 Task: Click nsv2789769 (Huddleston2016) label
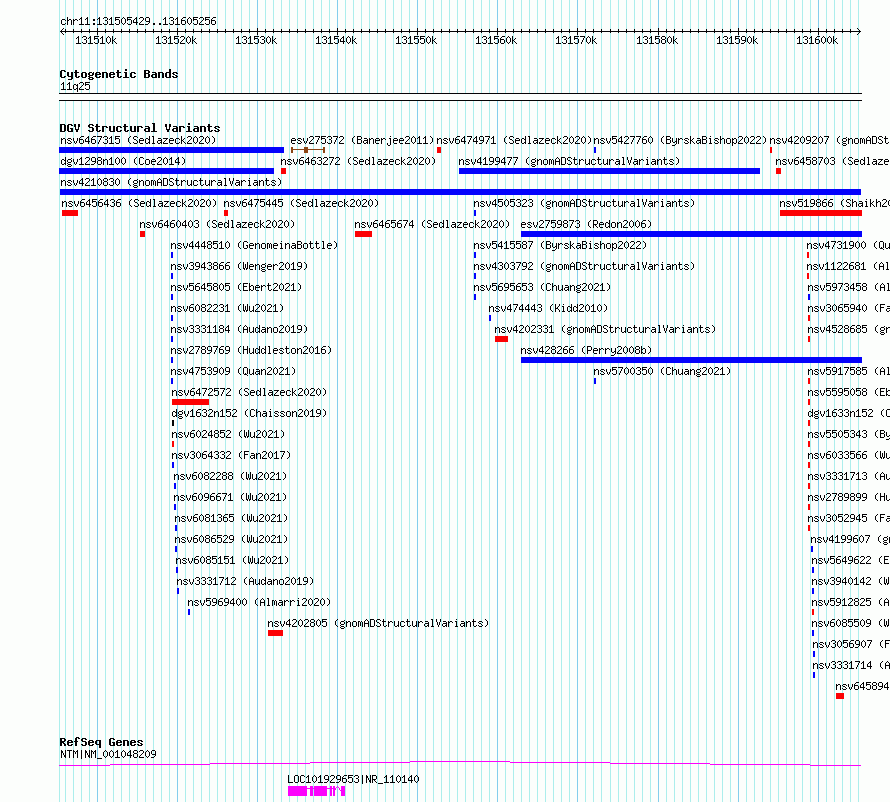pyautogui.click(x=251, y=350)
